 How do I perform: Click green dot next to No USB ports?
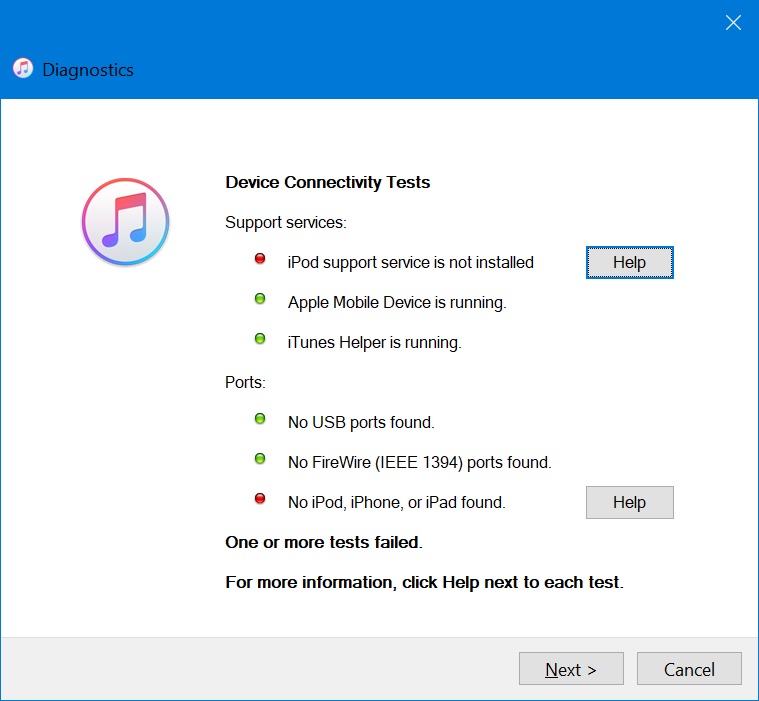tap(260, 419)
